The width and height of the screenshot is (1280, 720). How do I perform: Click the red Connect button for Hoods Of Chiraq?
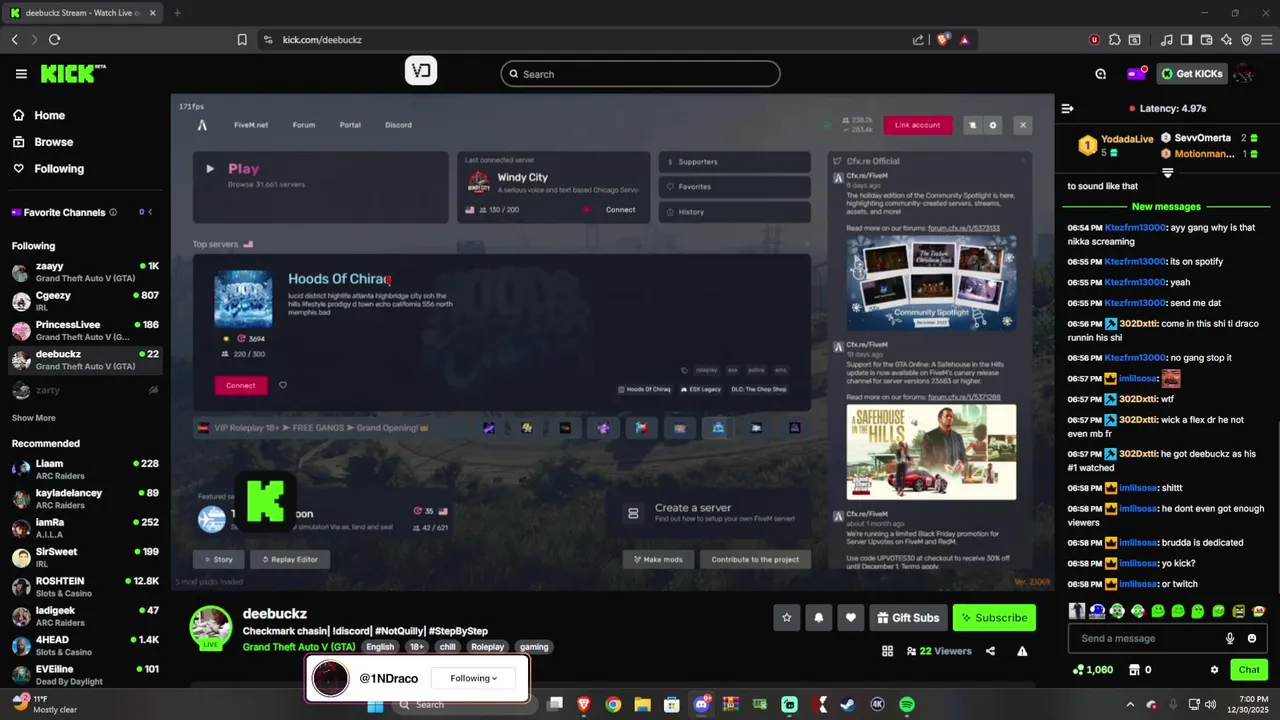(241, 385)
